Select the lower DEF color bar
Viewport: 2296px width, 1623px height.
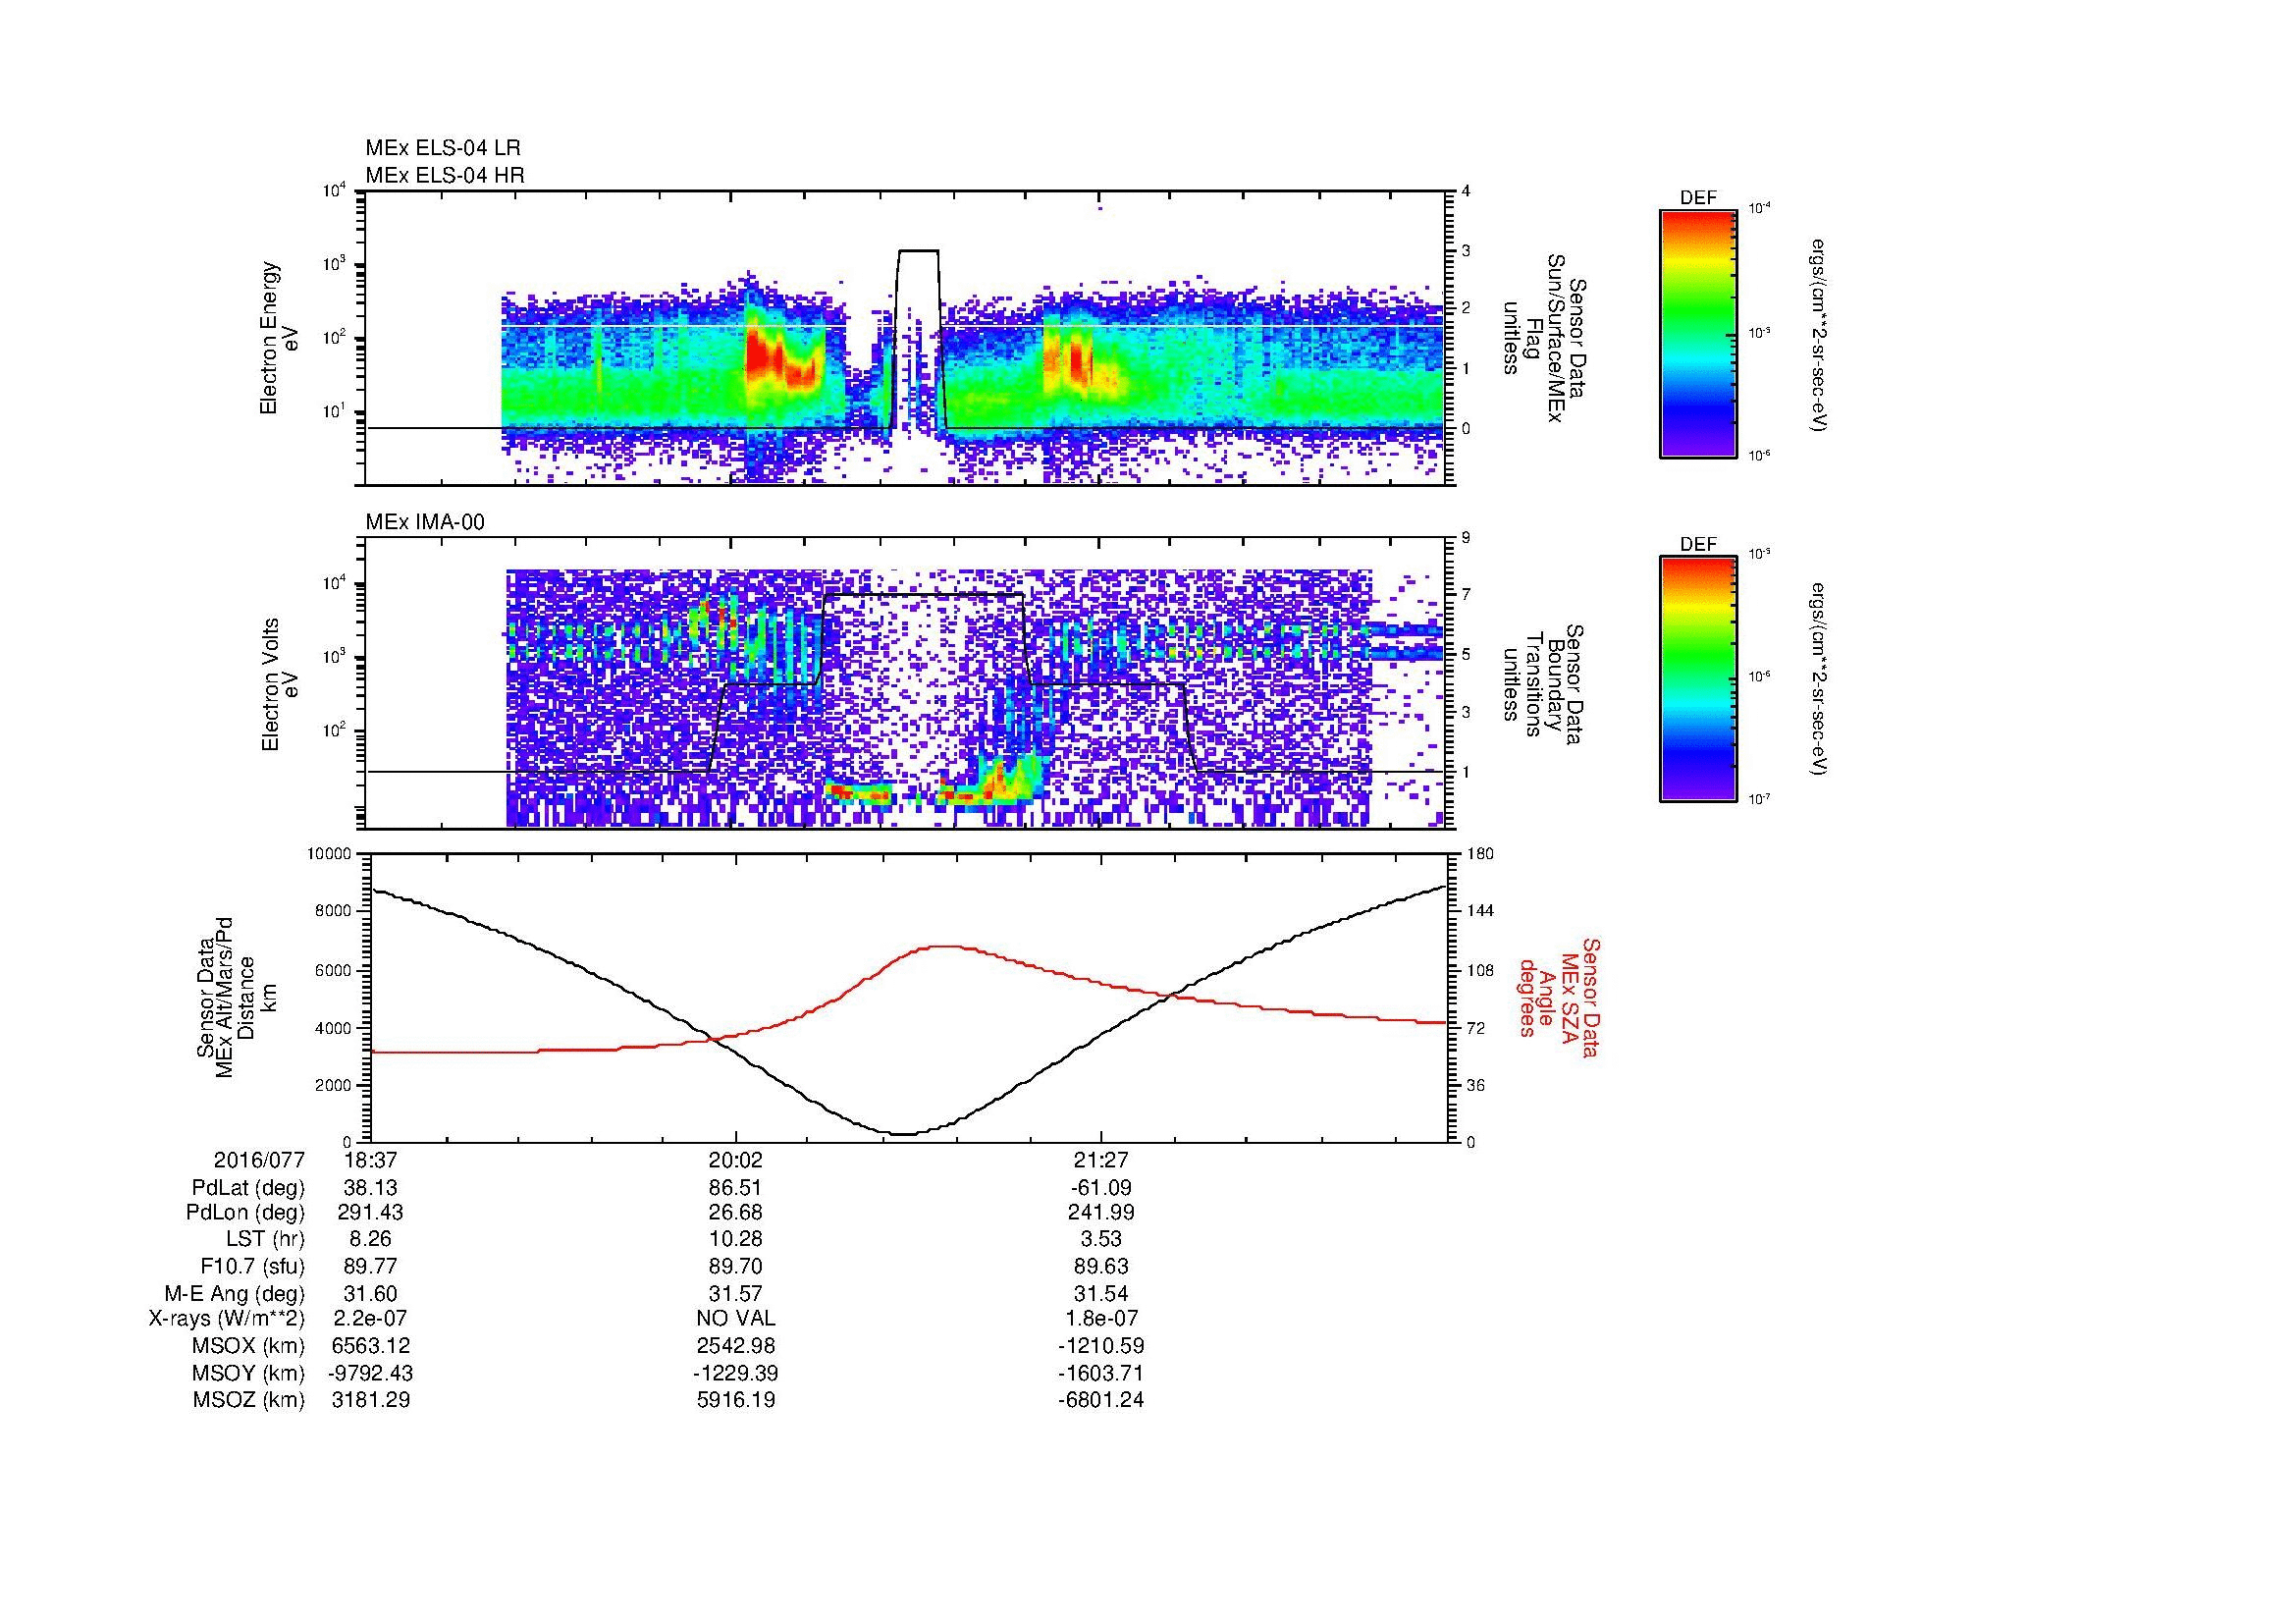point(1697,679)
